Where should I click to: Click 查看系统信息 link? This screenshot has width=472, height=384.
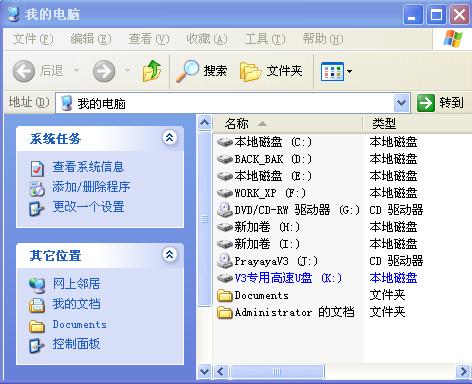88,167
